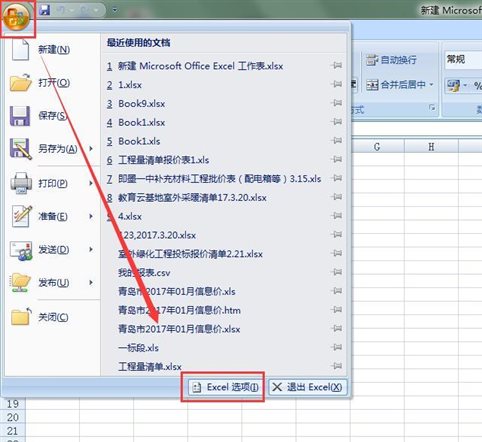Open the 常规 number format dropdown
This screenshot has width=482, height=442.
pyautogui.click(x=463, y=60)
